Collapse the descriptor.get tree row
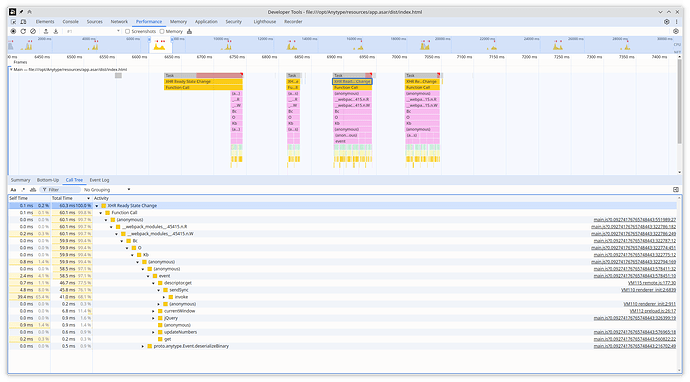Image resolution: width=690 pixels, height=382 pixels. [x=154, y=283]
